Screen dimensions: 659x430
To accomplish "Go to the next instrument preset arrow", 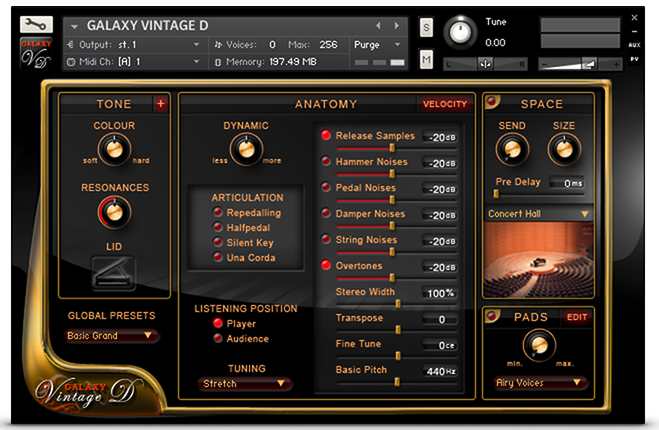I will (x=396, y=26).
